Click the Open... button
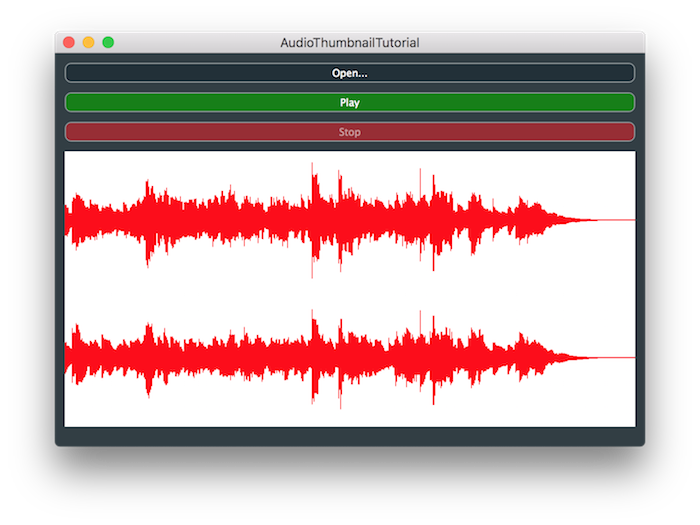This screenshot has height=525, width=700. (x=350, y=73)
